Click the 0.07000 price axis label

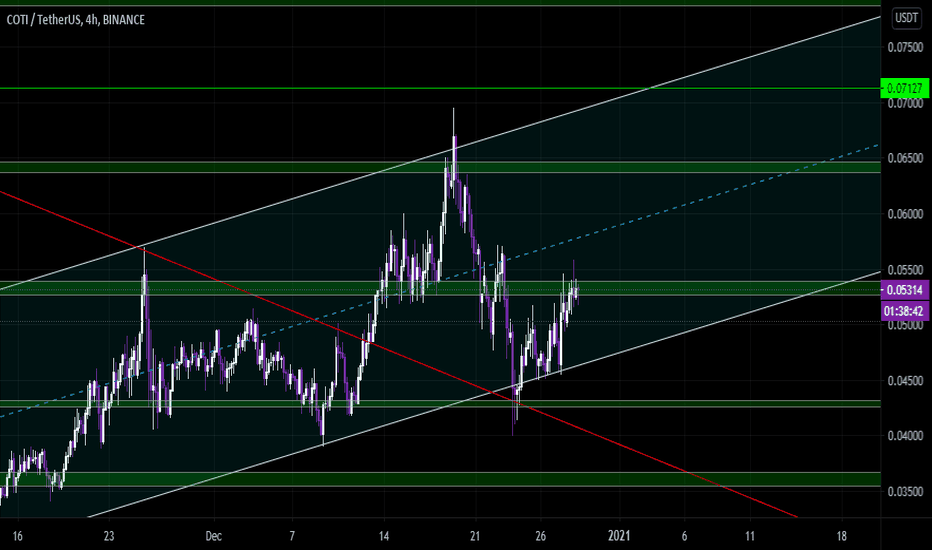click(x=905, y=103)
